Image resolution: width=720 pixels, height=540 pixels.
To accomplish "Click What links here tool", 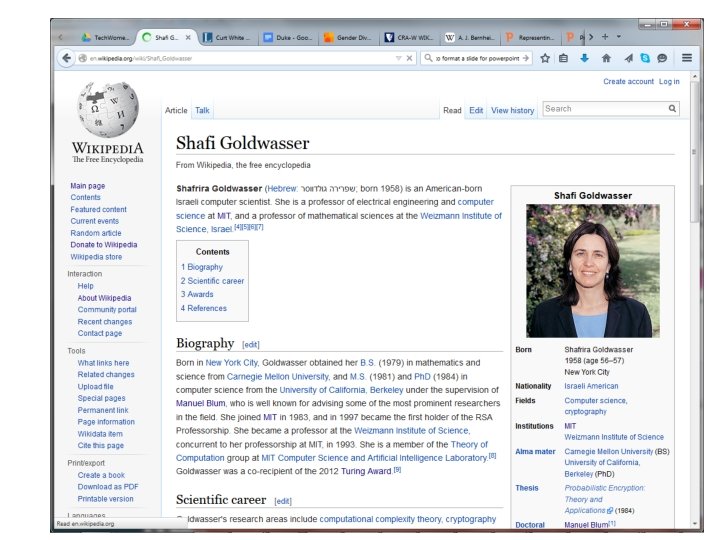I will [103, 363].
